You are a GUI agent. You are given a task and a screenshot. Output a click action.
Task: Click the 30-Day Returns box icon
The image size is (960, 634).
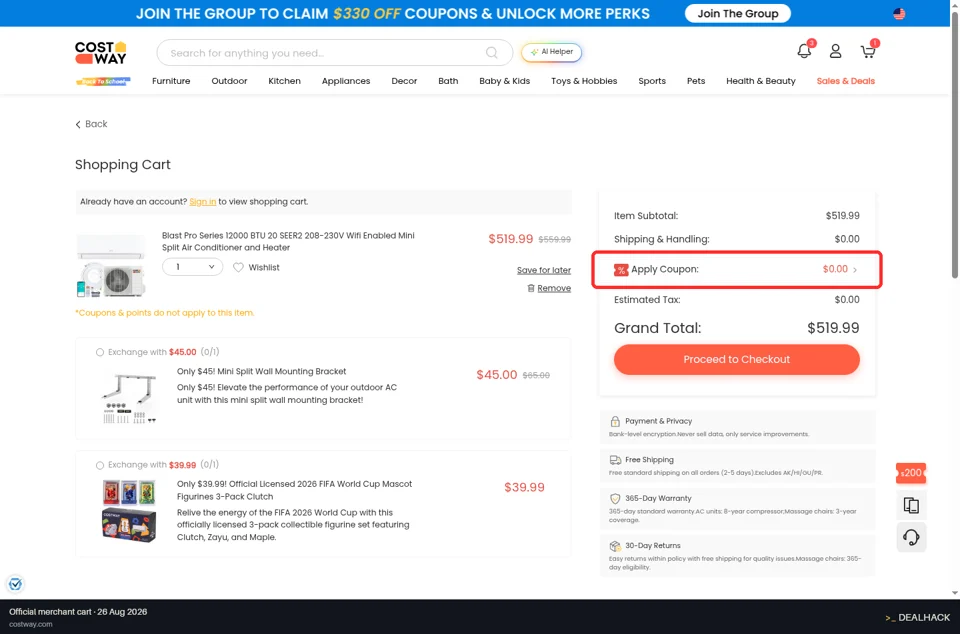pyautogui.click(x=615, y=546)
